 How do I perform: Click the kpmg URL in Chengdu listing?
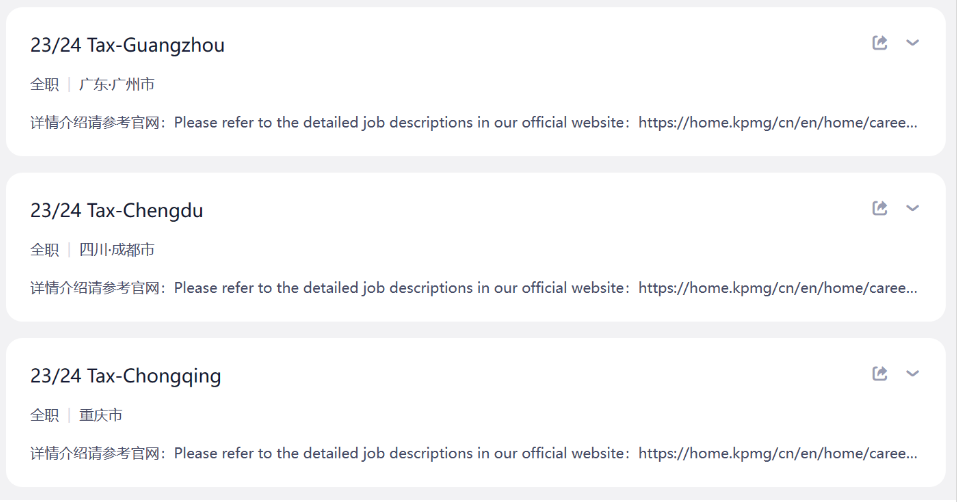(778, 288)
